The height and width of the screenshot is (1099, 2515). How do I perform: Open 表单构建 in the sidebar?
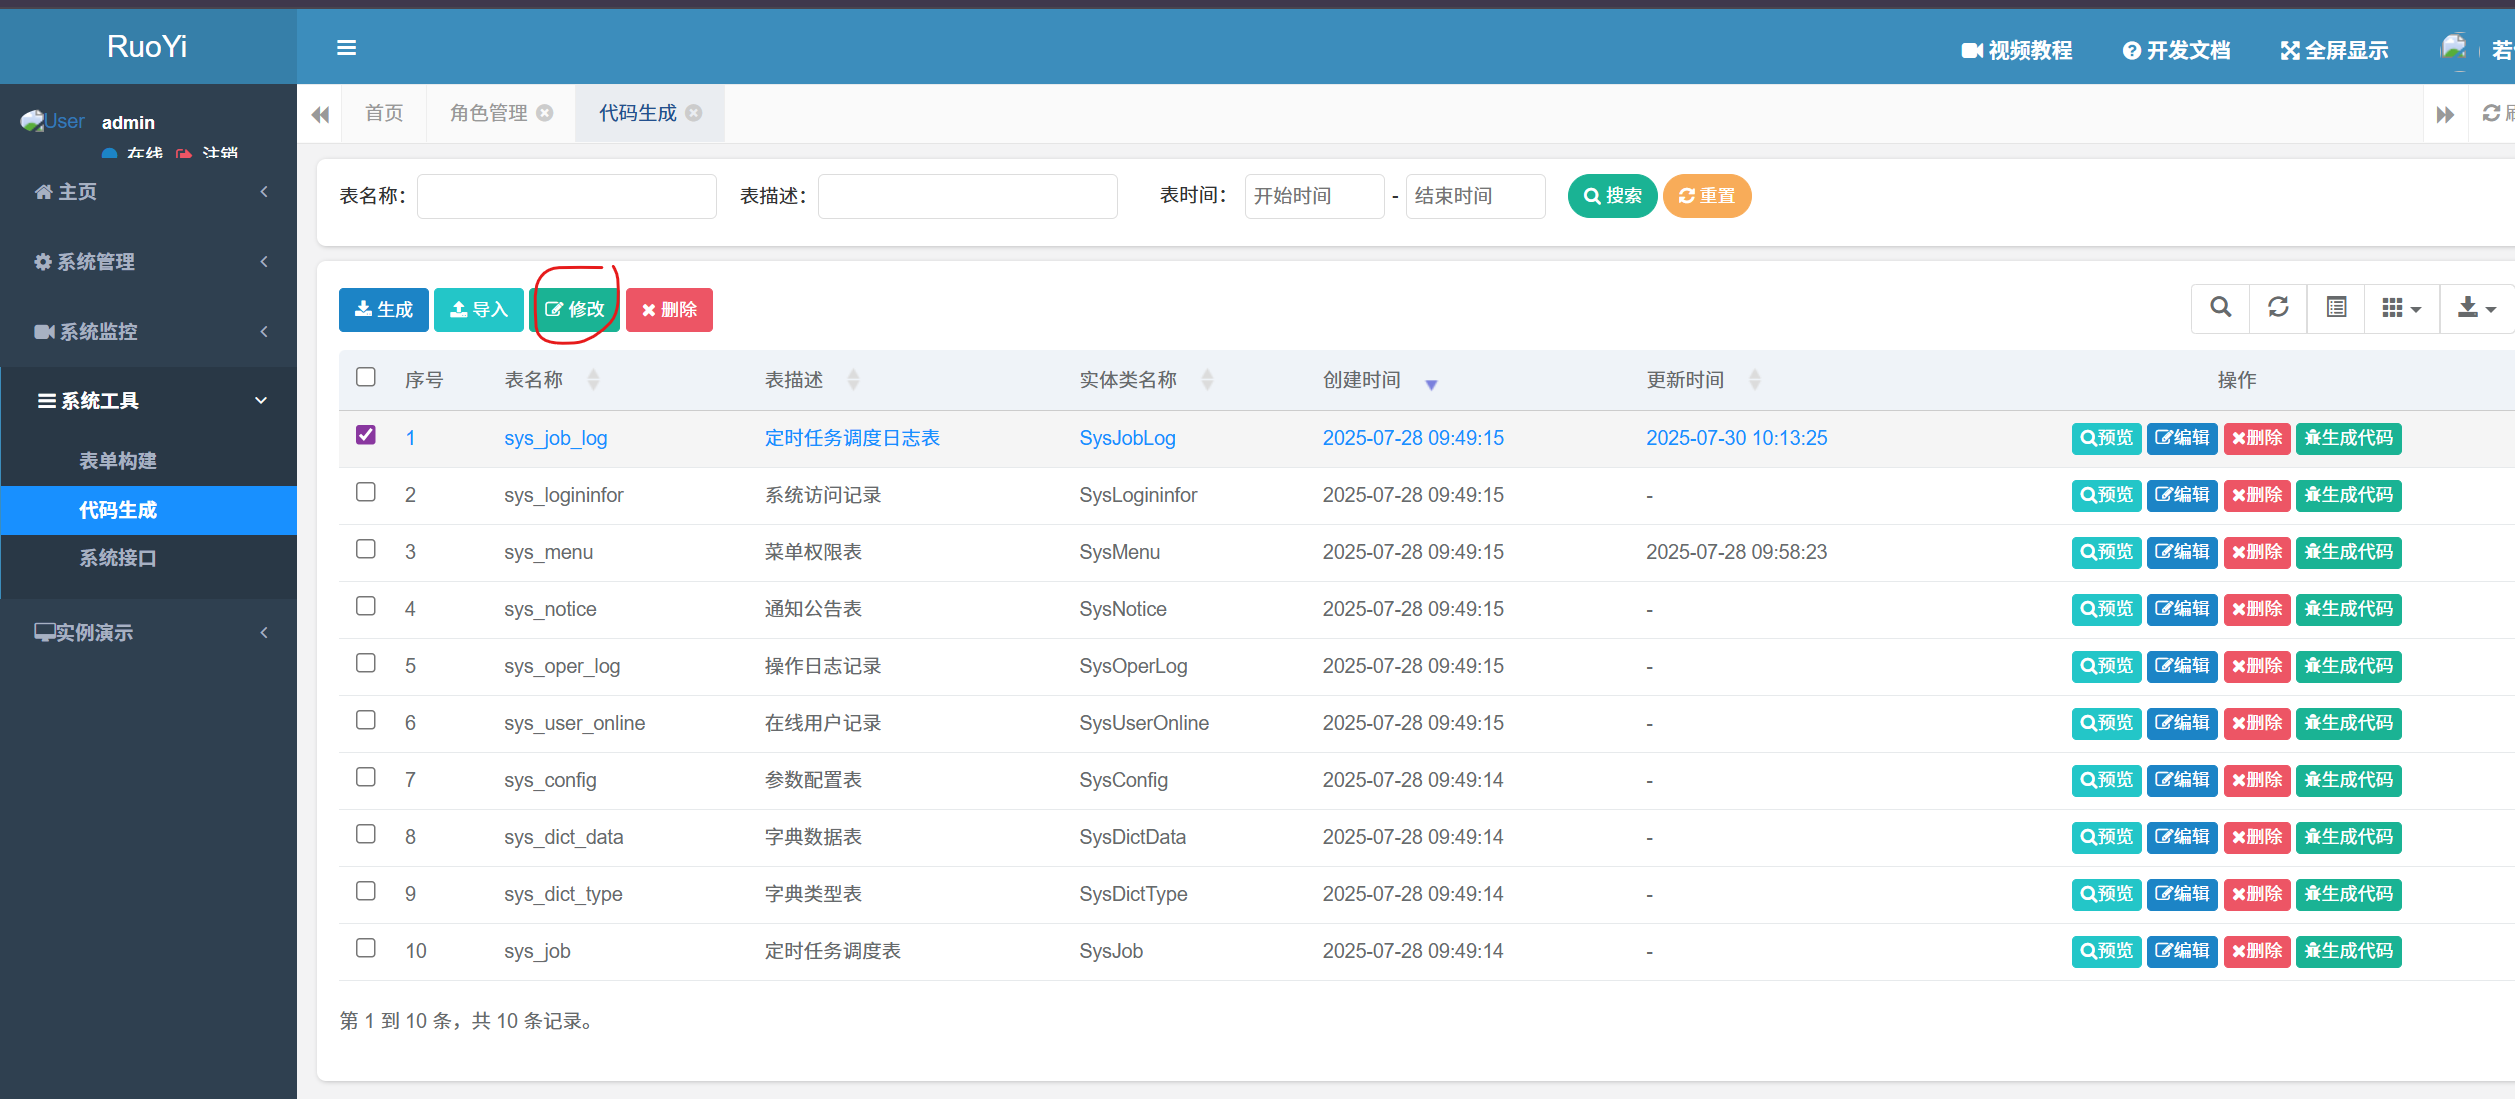click(118, 461)
